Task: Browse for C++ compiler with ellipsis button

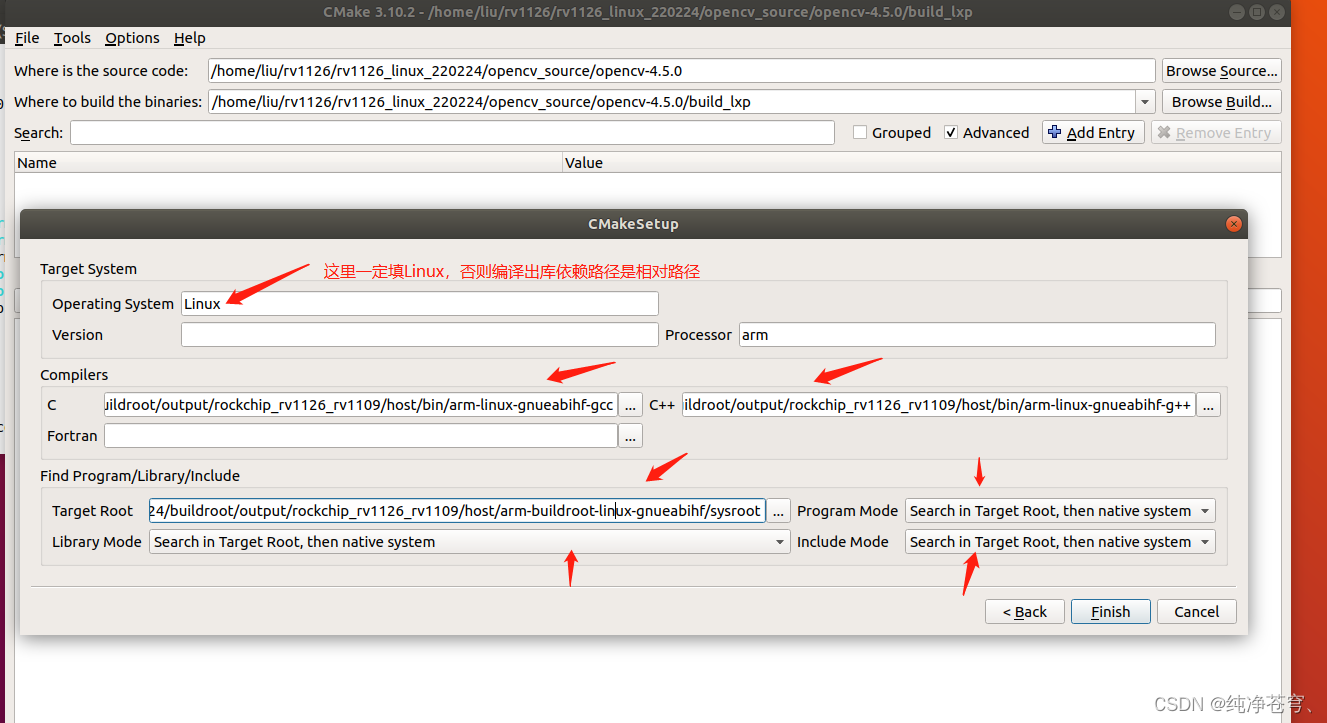Action: click(1209, 405)
